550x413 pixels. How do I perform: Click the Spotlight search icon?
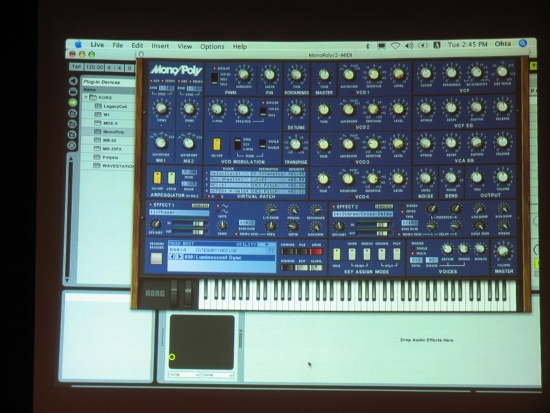pyautogui.click(x=523, y=43)
